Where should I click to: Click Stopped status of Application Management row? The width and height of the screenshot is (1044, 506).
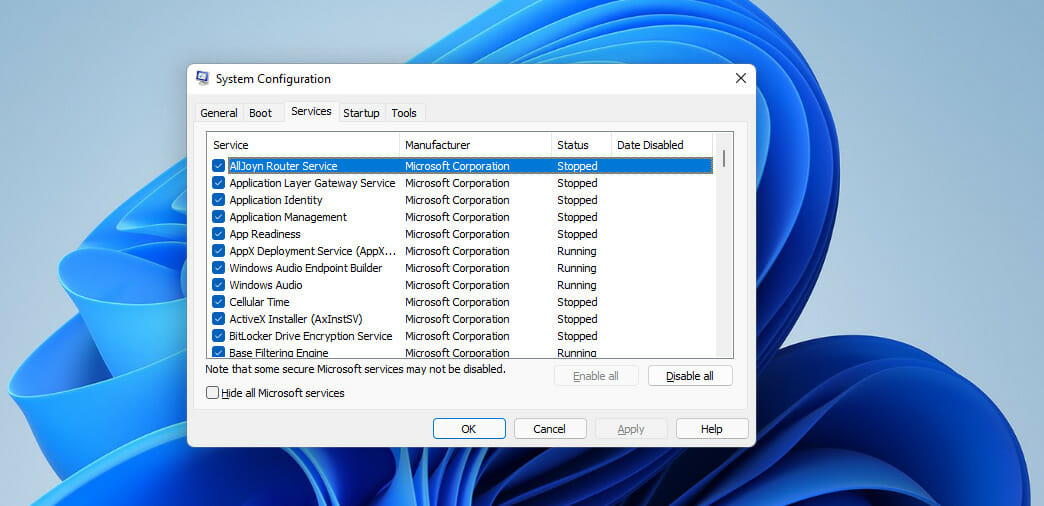tap(577, 217)
